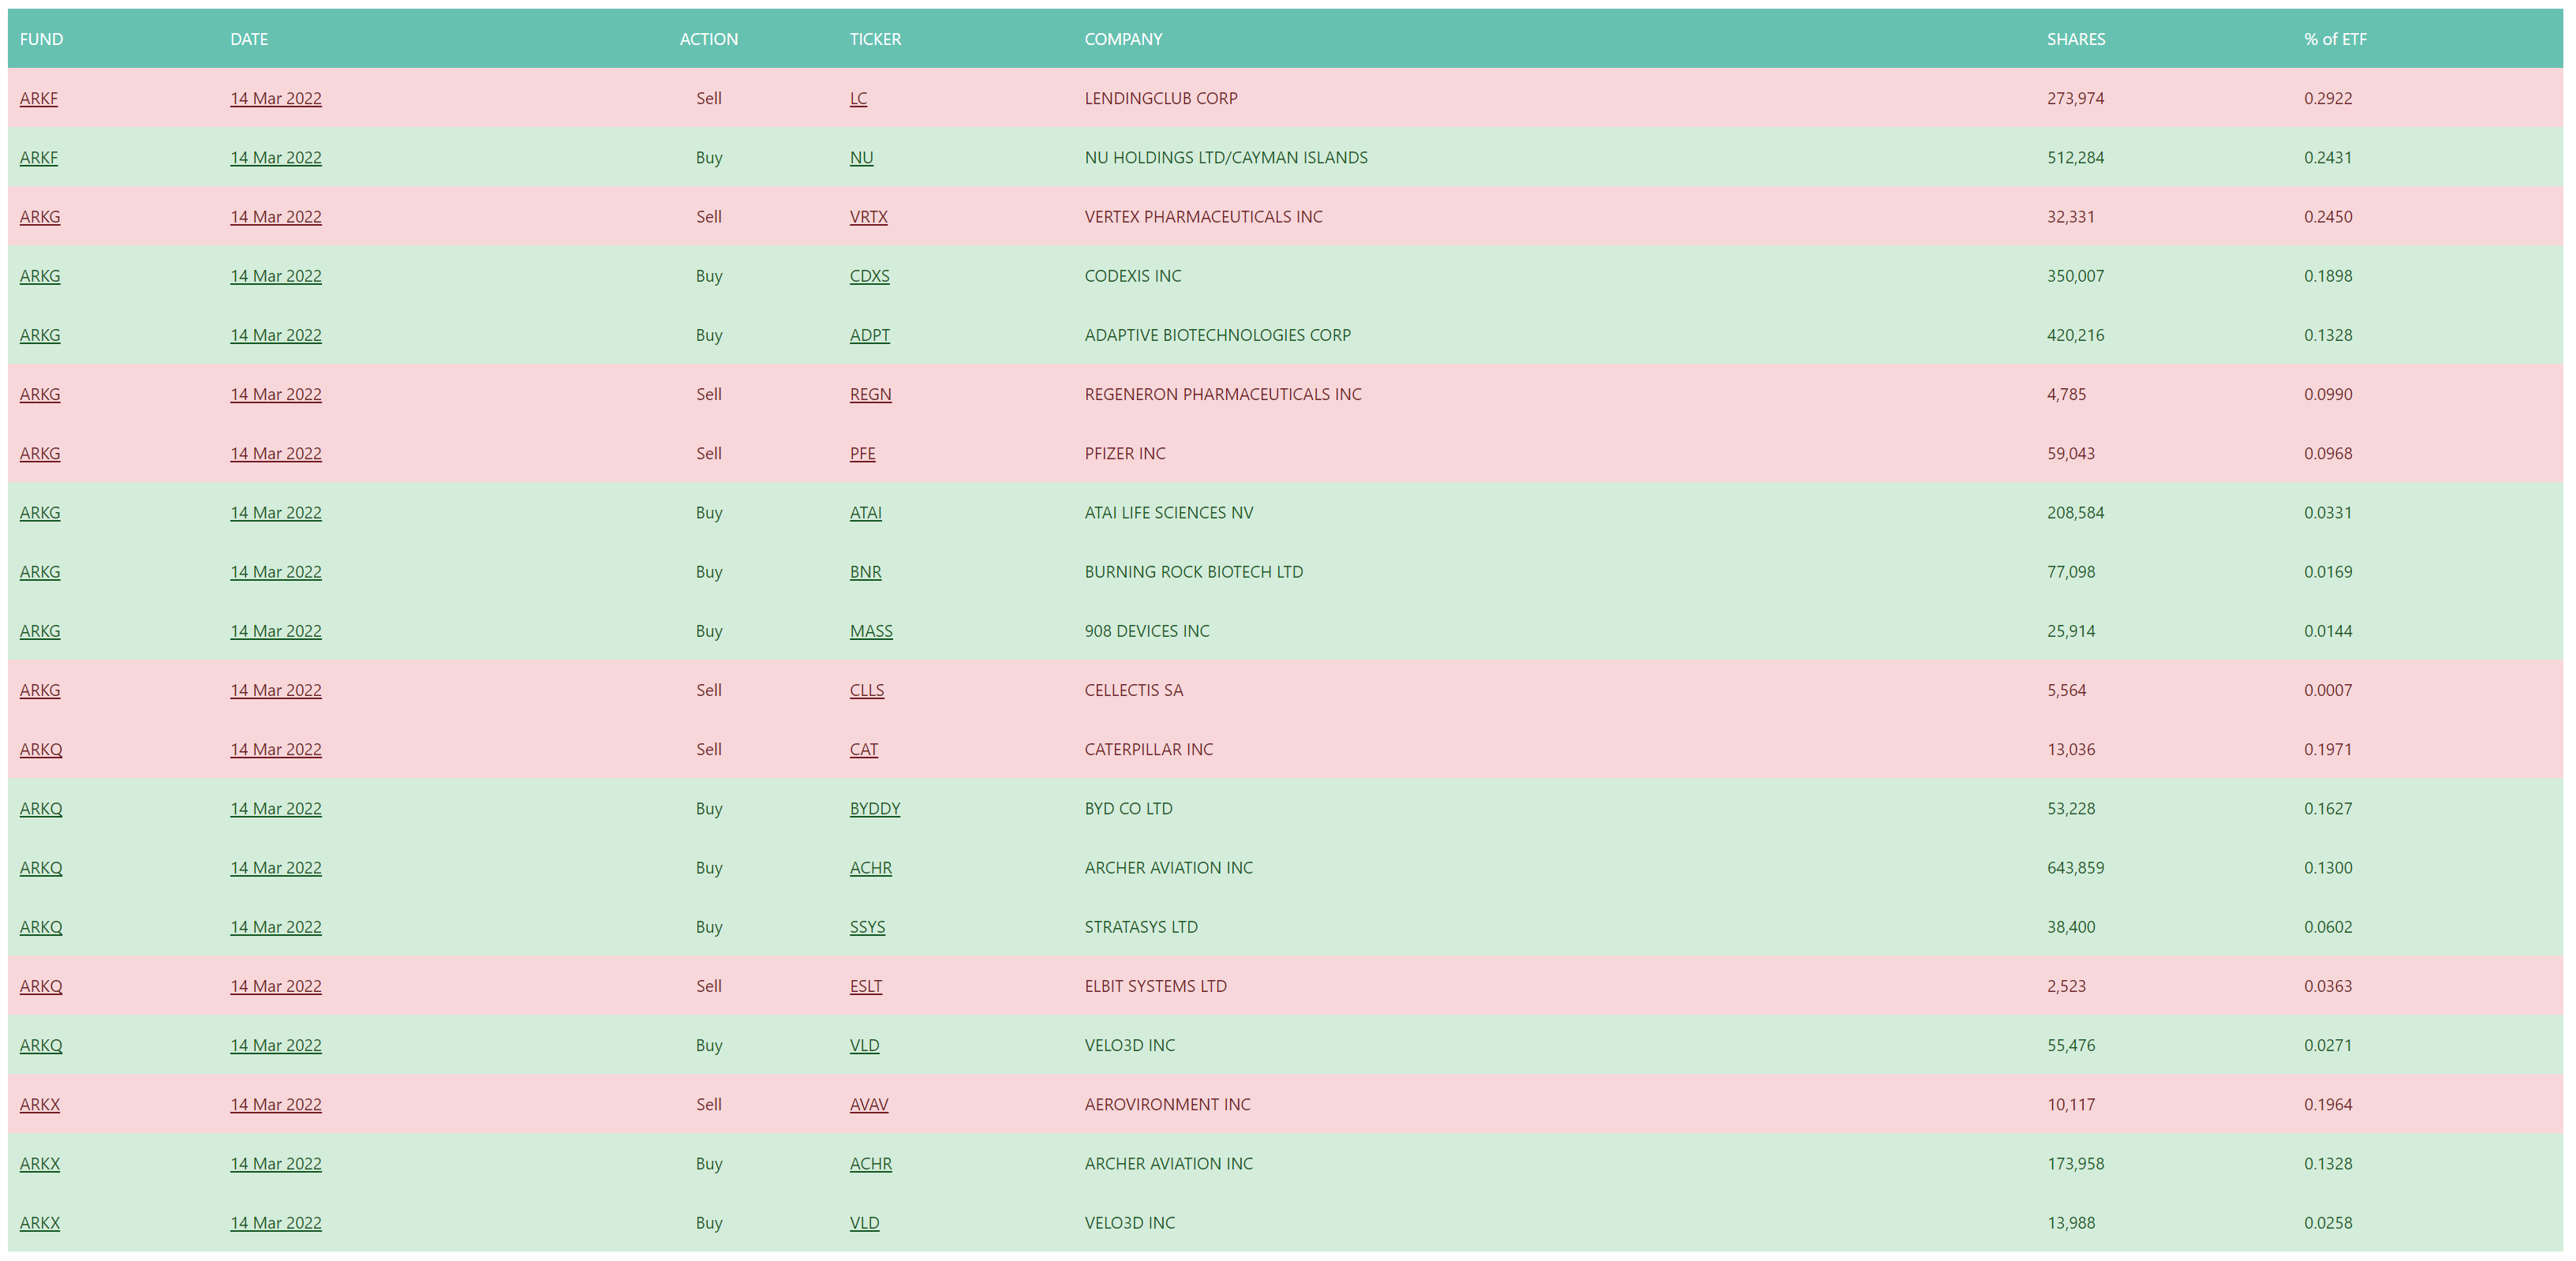
Task: Click the % of ETF column header
Action: click(2335, 39)
